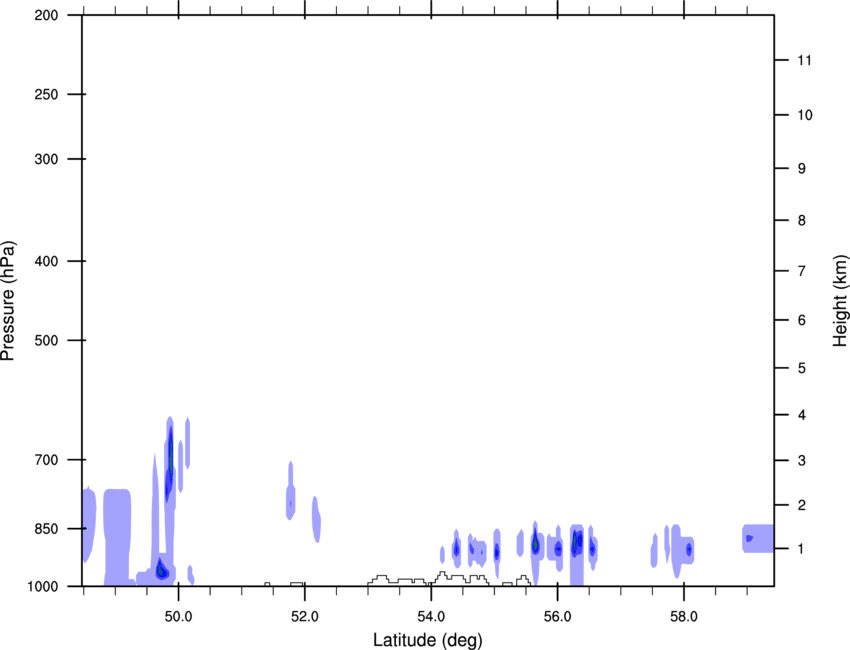Click the terrain outline near 54 degrees
Screen dimensions: 850x650
(428, 579)
